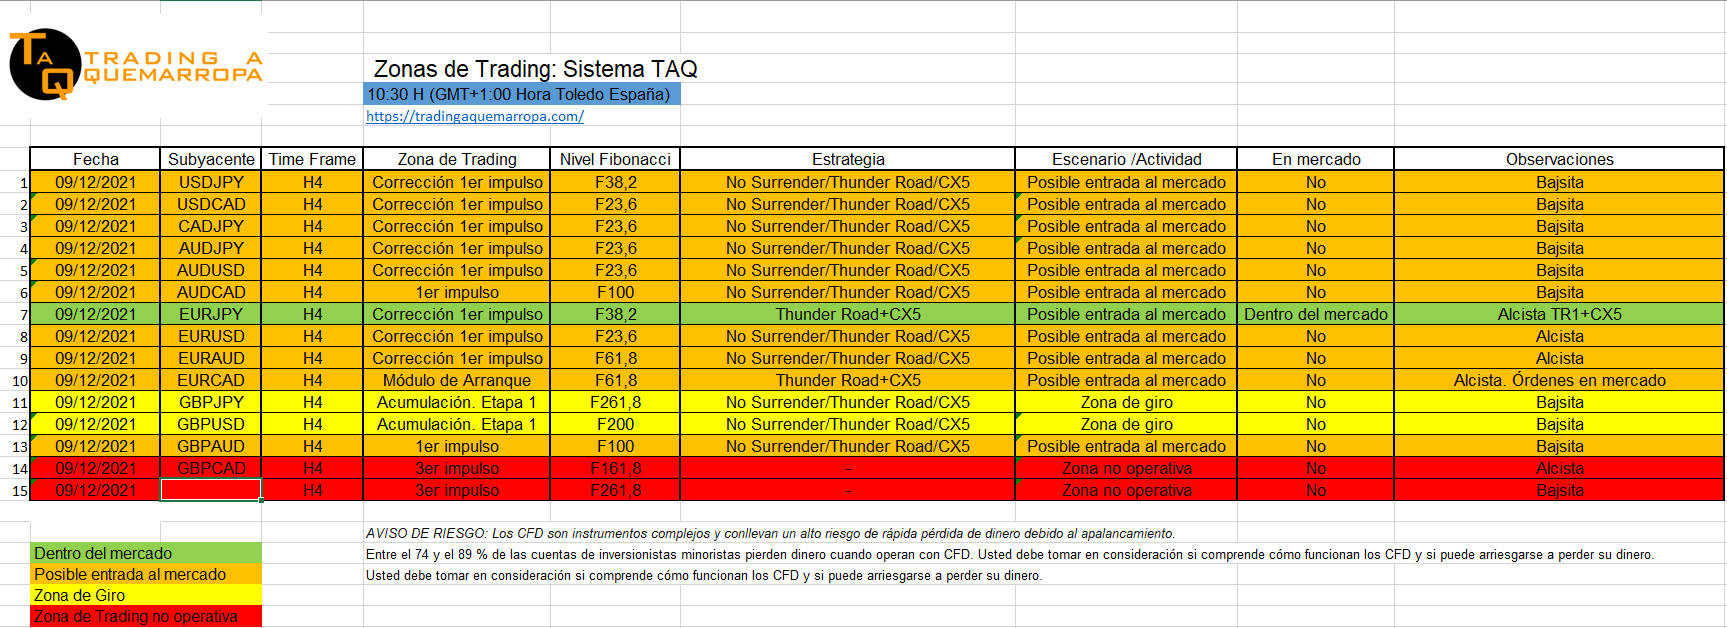Click the empty Subyacente cell in row 15
Screen dimensions: 1727x628
coord(211,490)
